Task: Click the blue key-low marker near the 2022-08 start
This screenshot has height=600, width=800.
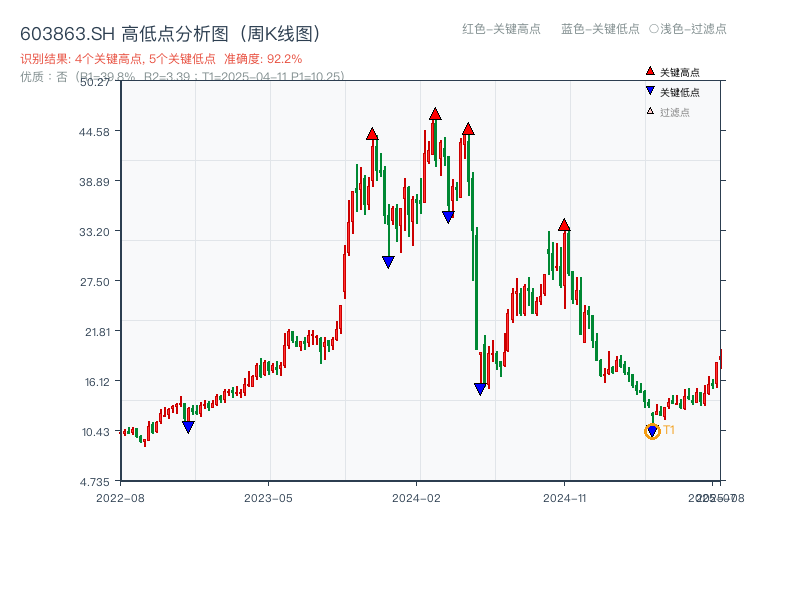Action: 188,426
